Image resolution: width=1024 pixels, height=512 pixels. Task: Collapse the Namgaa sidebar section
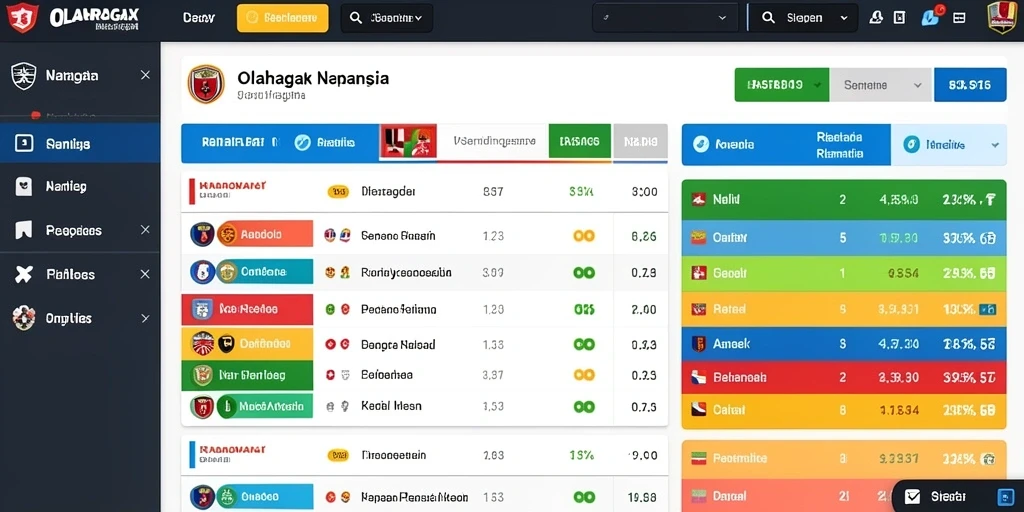(x=145, y=75)
